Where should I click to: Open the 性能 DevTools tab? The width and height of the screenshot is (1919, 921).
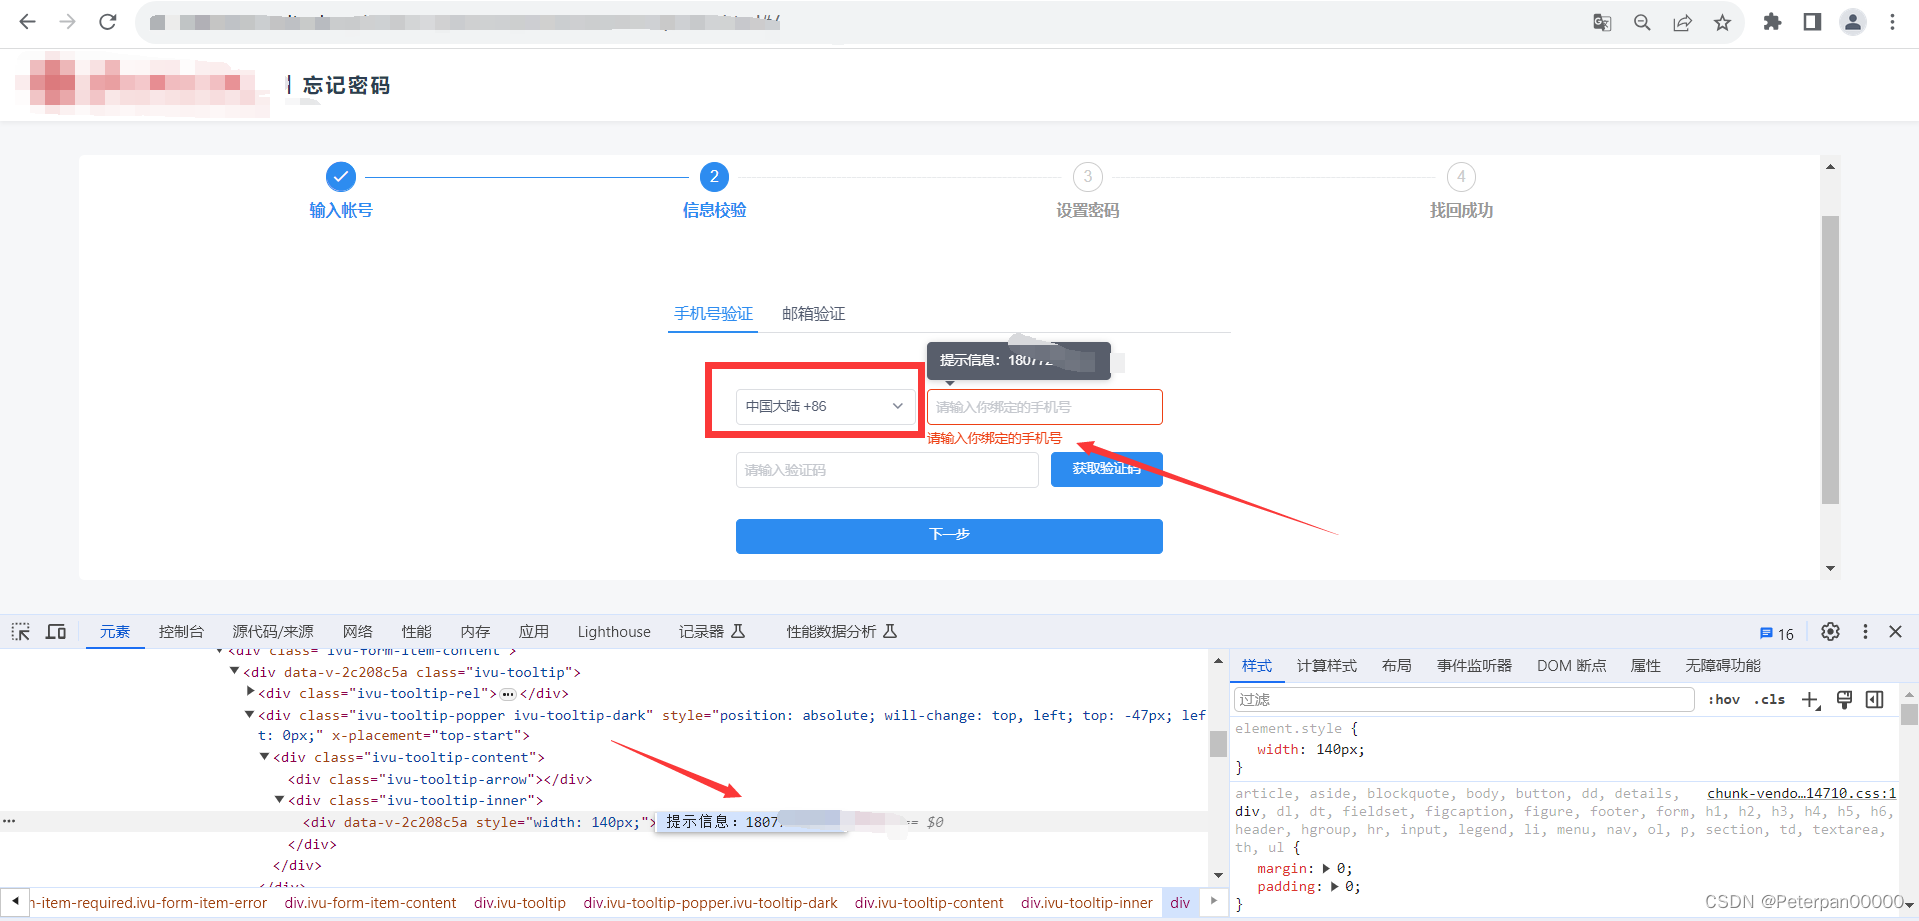click(417, 632)
